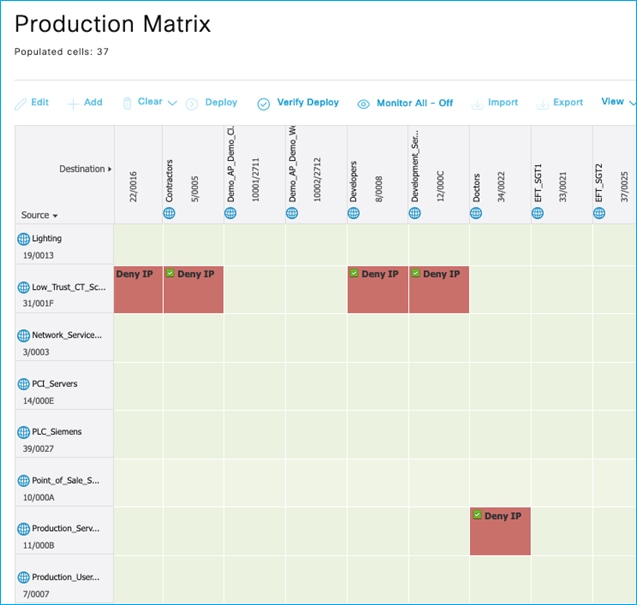Select Deny IP cell under 22/0016 column
The height and width of the screenshot is (605, 637).
(x=138, y=289)
